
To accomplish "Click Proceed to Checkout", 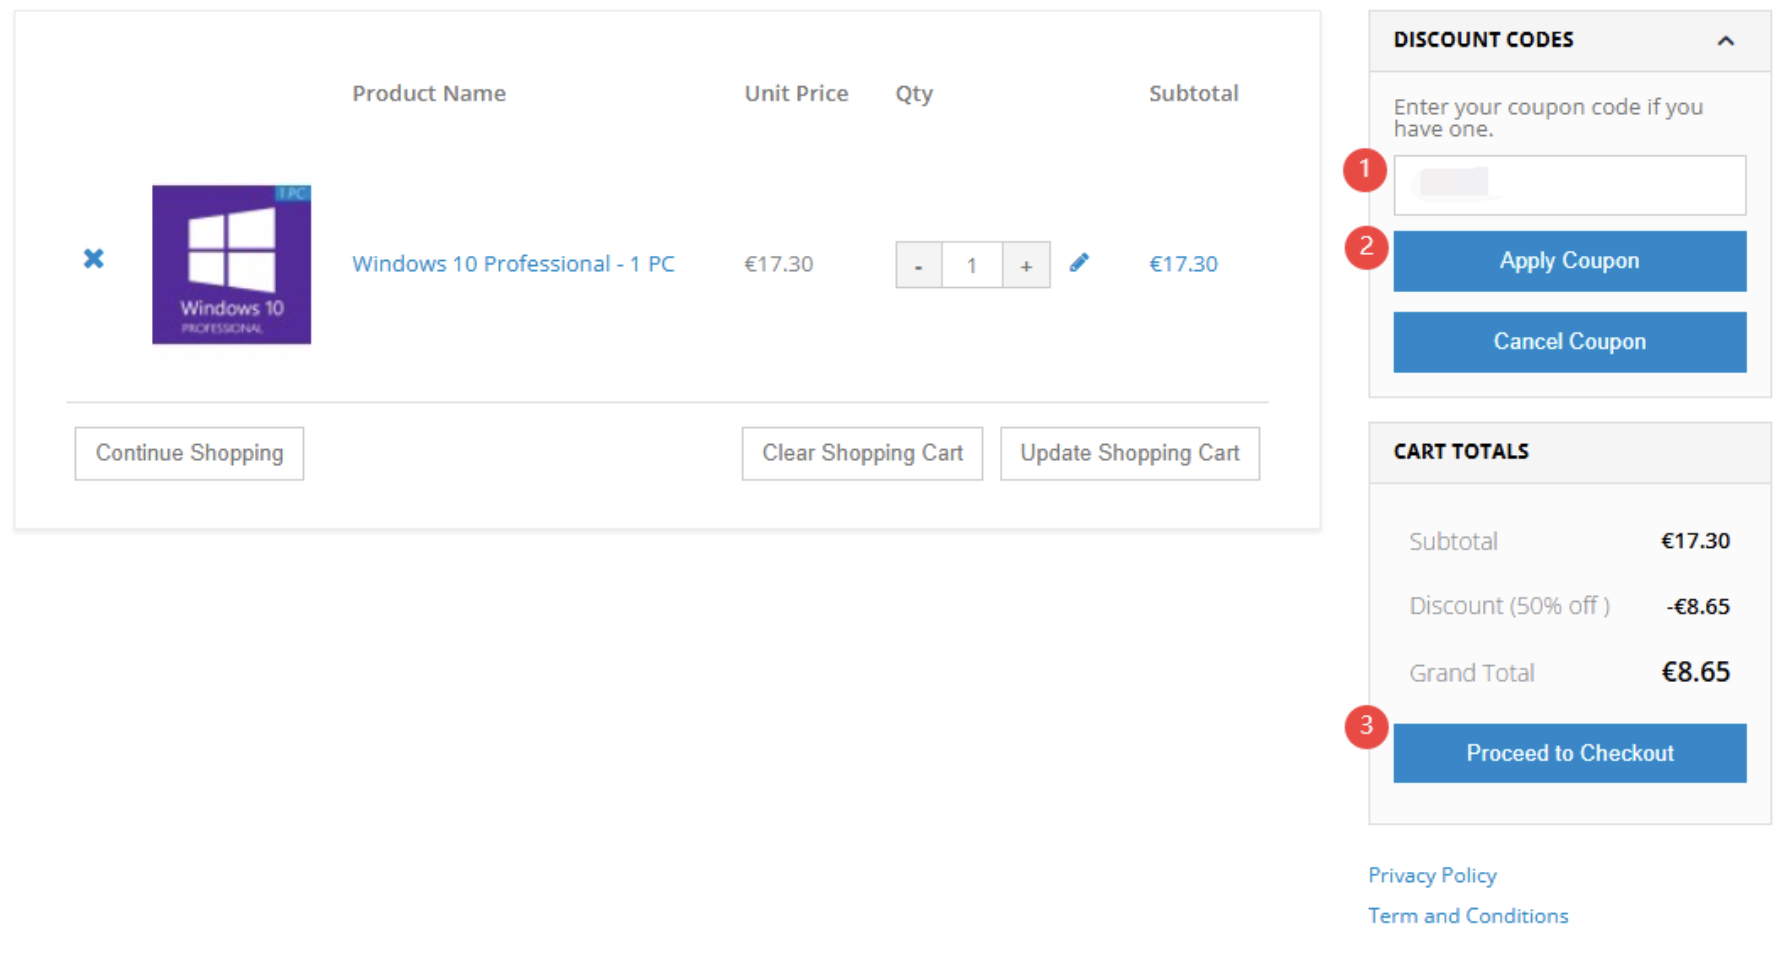I will click(1569, 753).
